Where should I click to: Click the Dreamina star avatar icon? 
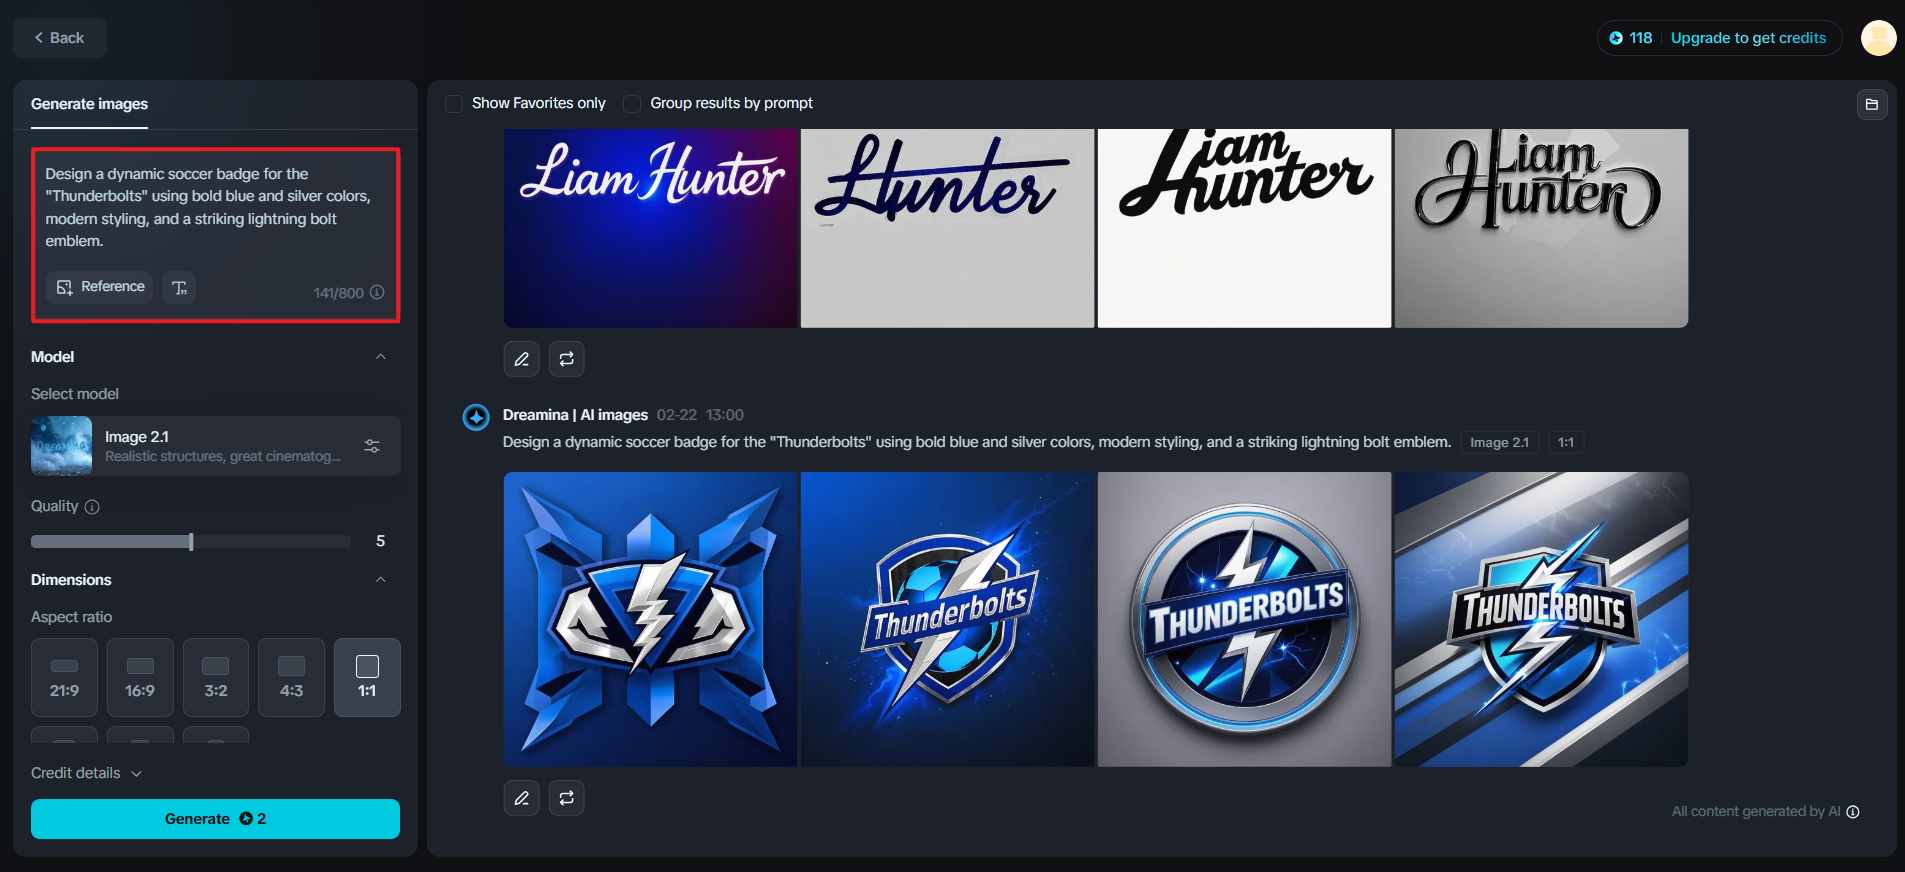click(476, 417)
